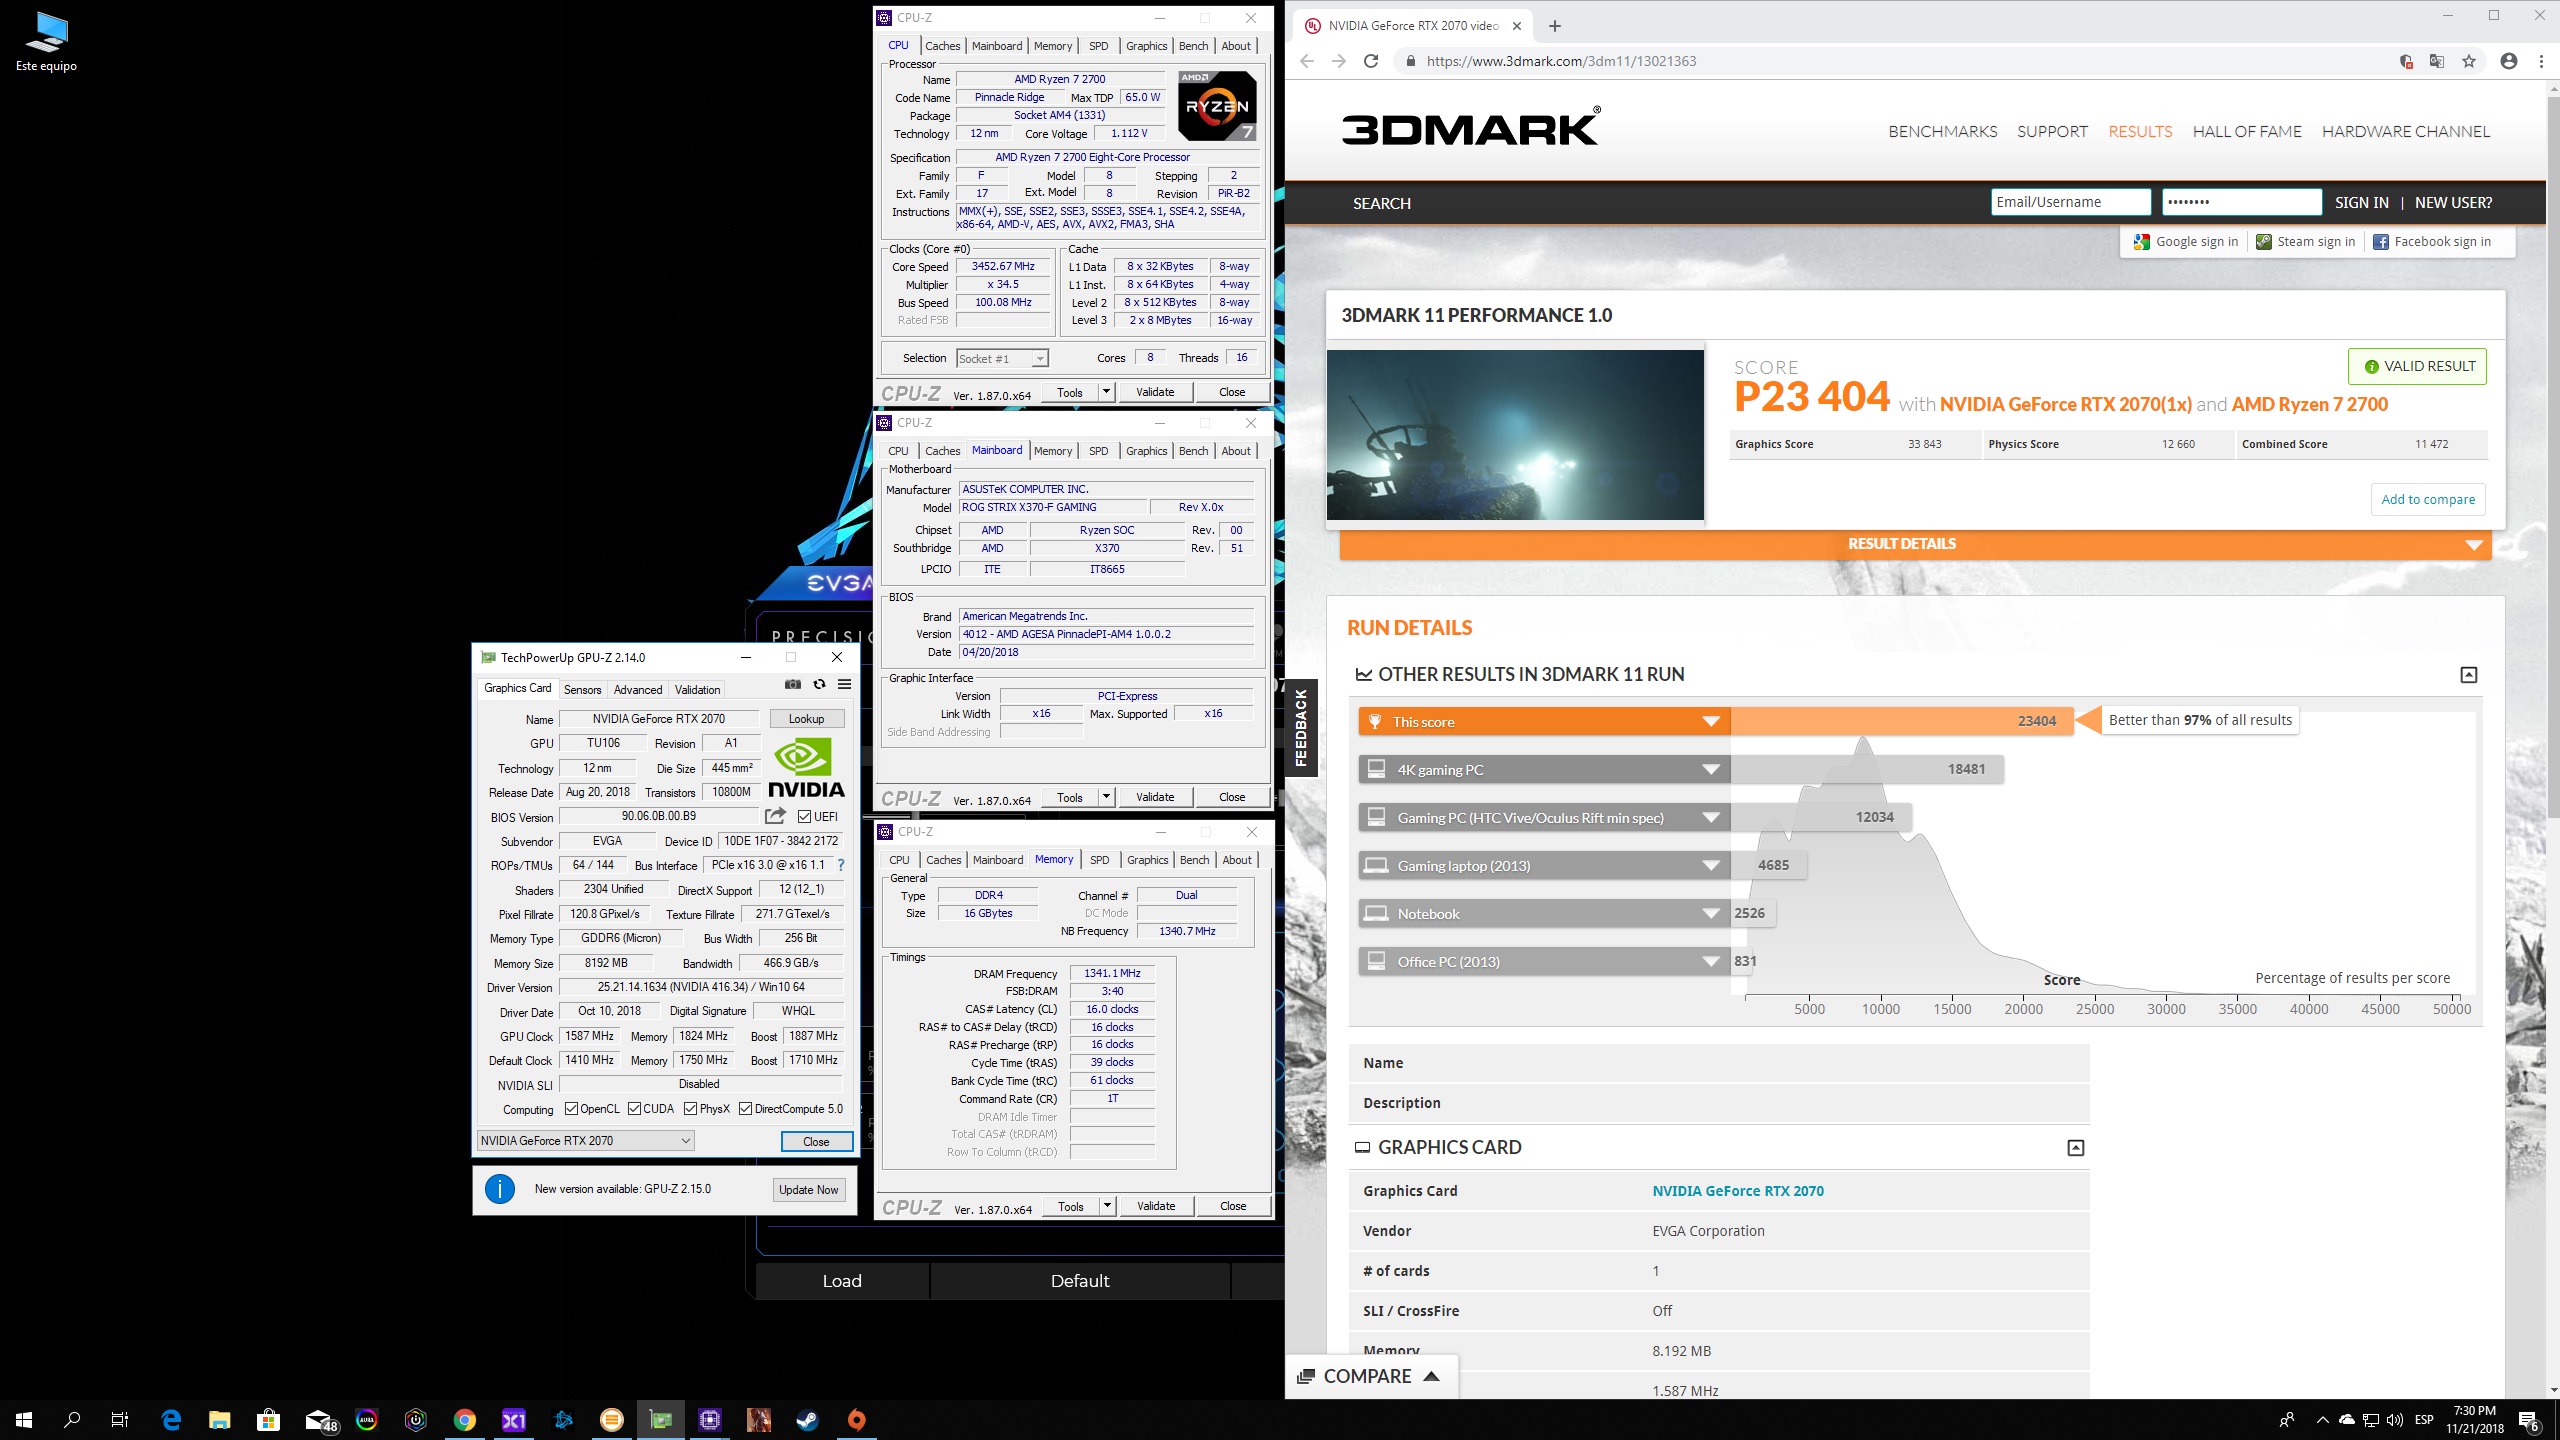Screen dimensions: 2560x1440
Task: Expand the Gaming laptop (2013) dropdown
Action: pyautogui.click(x=1711, y=865)
